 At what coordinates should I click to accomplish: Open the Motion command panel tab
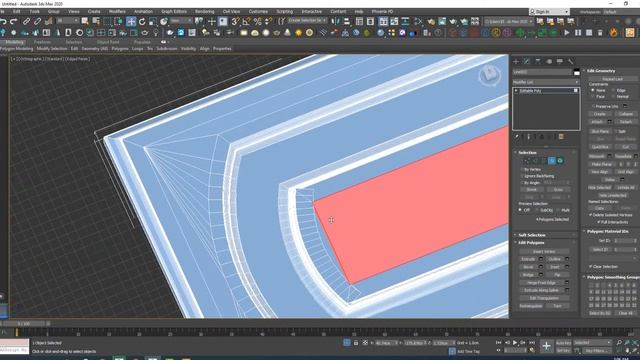click(x=549, y=61)
